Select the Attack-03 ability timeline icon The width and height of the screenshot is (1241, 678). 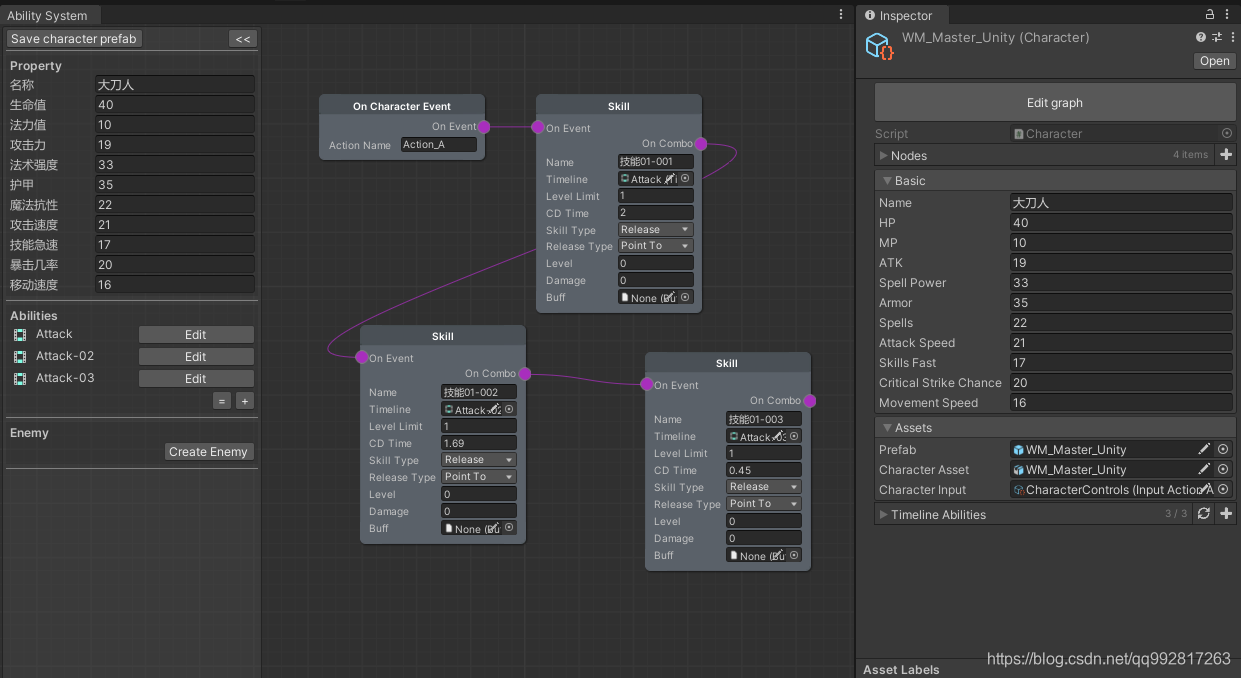click(20, 379)
